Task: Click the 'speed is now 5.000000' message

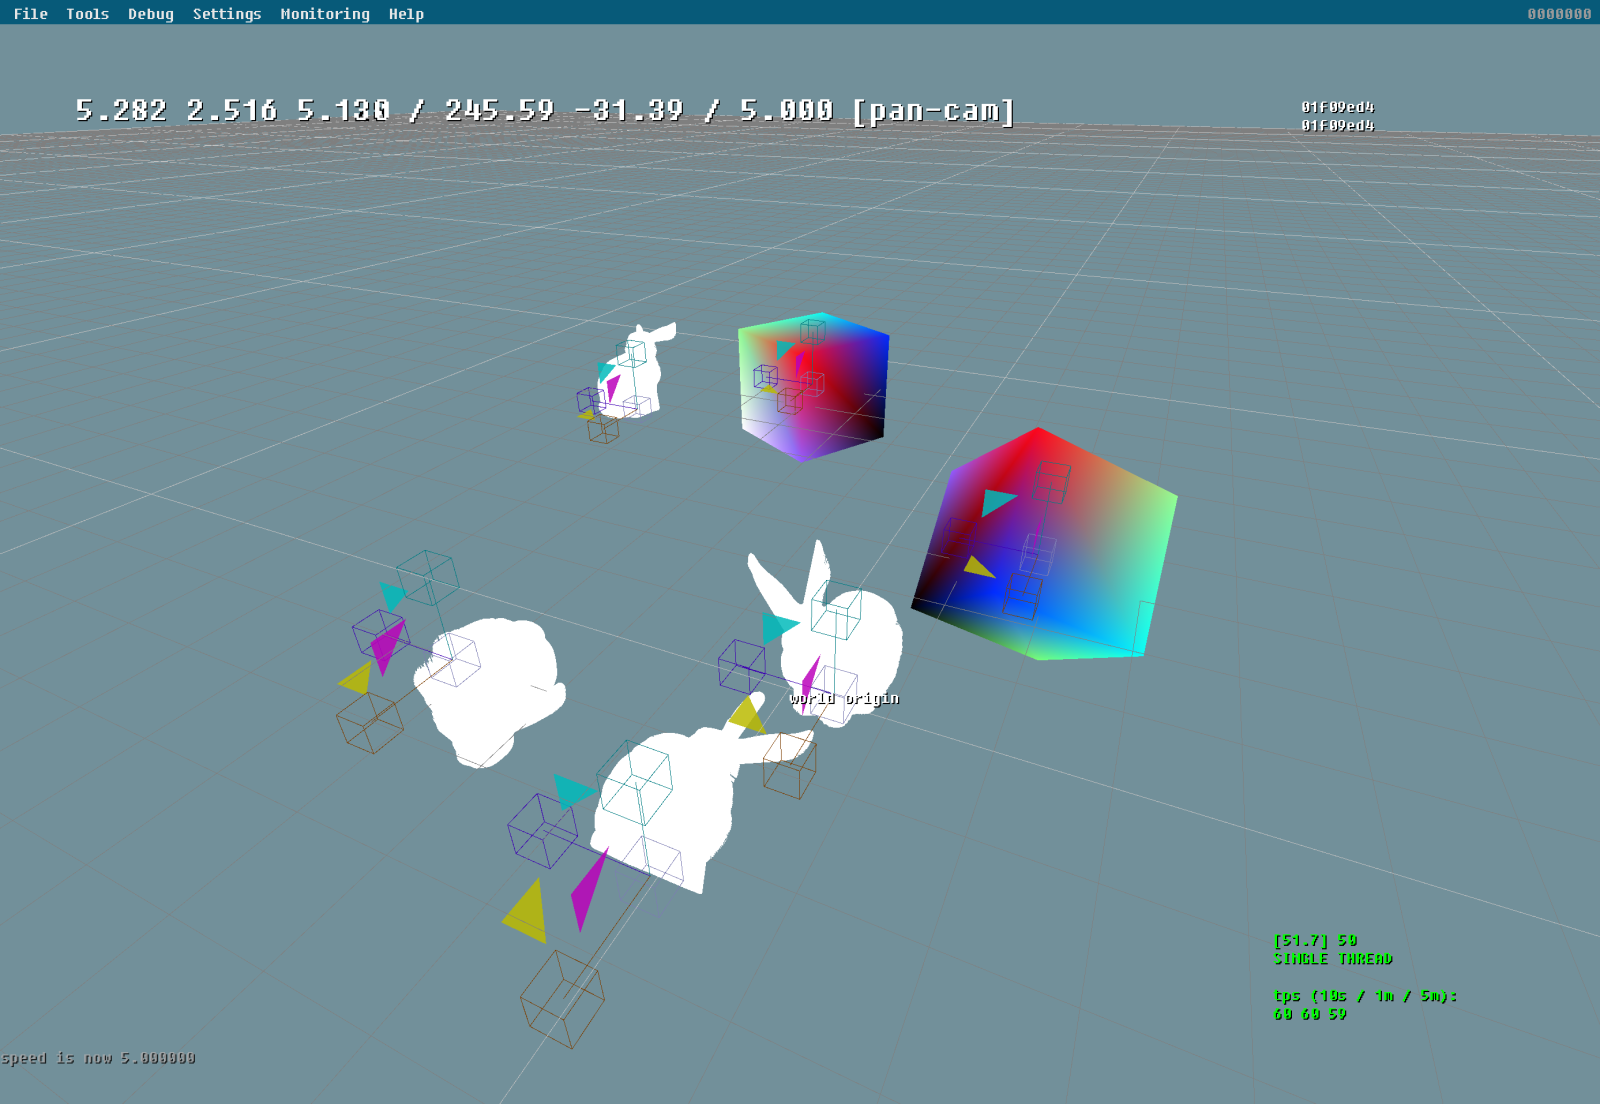Action: 98,1058
